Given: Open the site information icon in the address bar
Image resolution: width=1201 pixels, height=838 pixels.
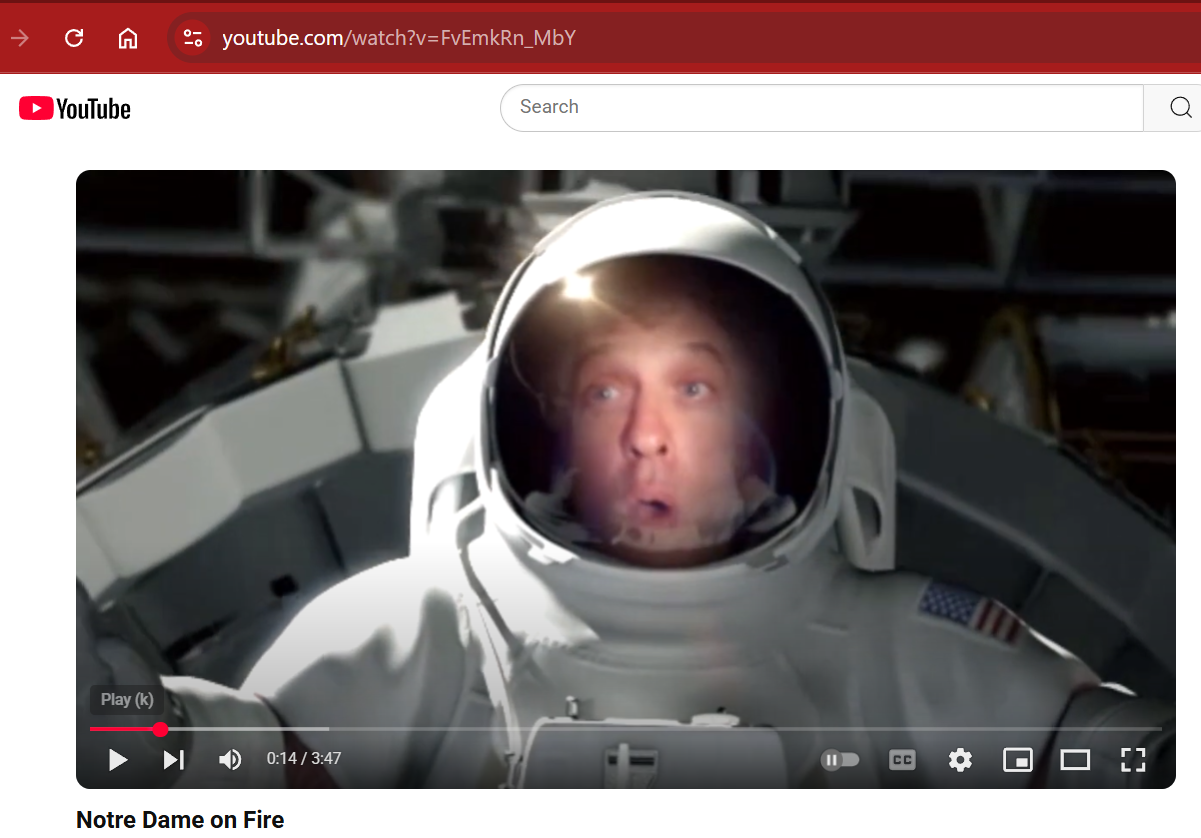Looking at the screenshot, I should click(x=192, y=38).
